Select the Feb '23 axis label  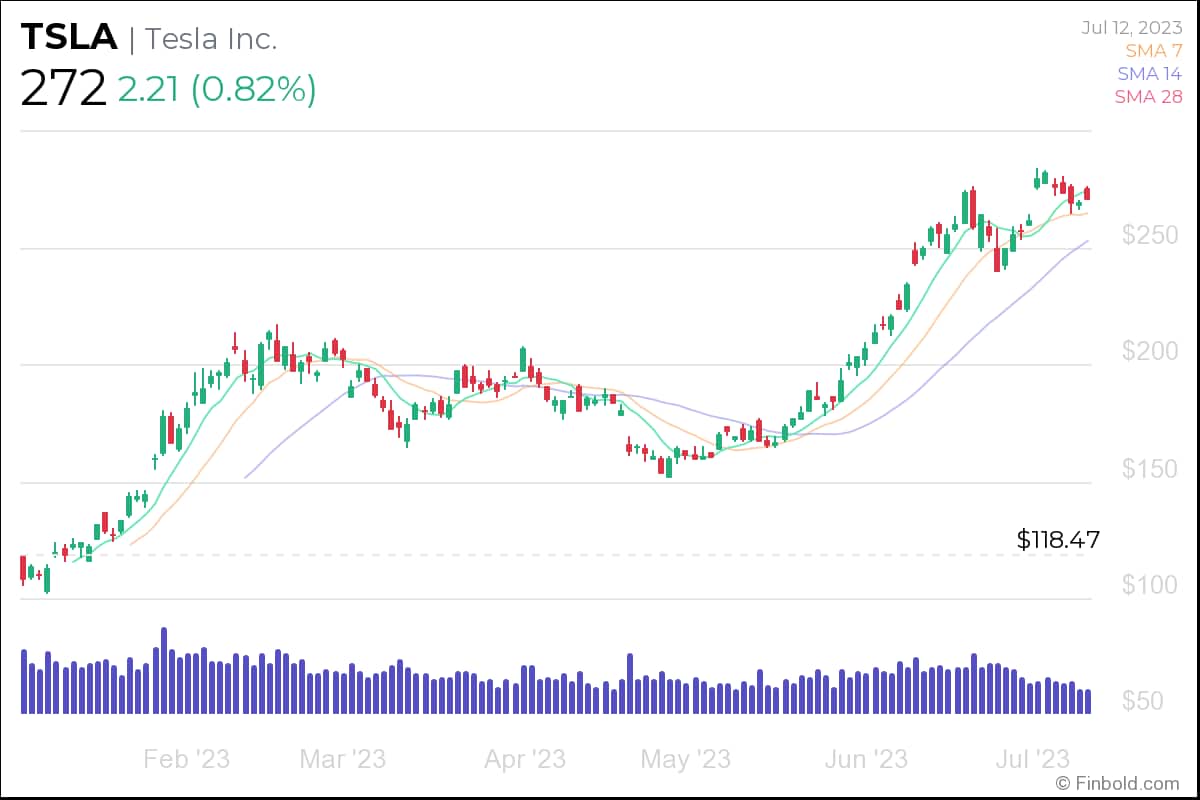pyautogui.click(x=186, y=760)
